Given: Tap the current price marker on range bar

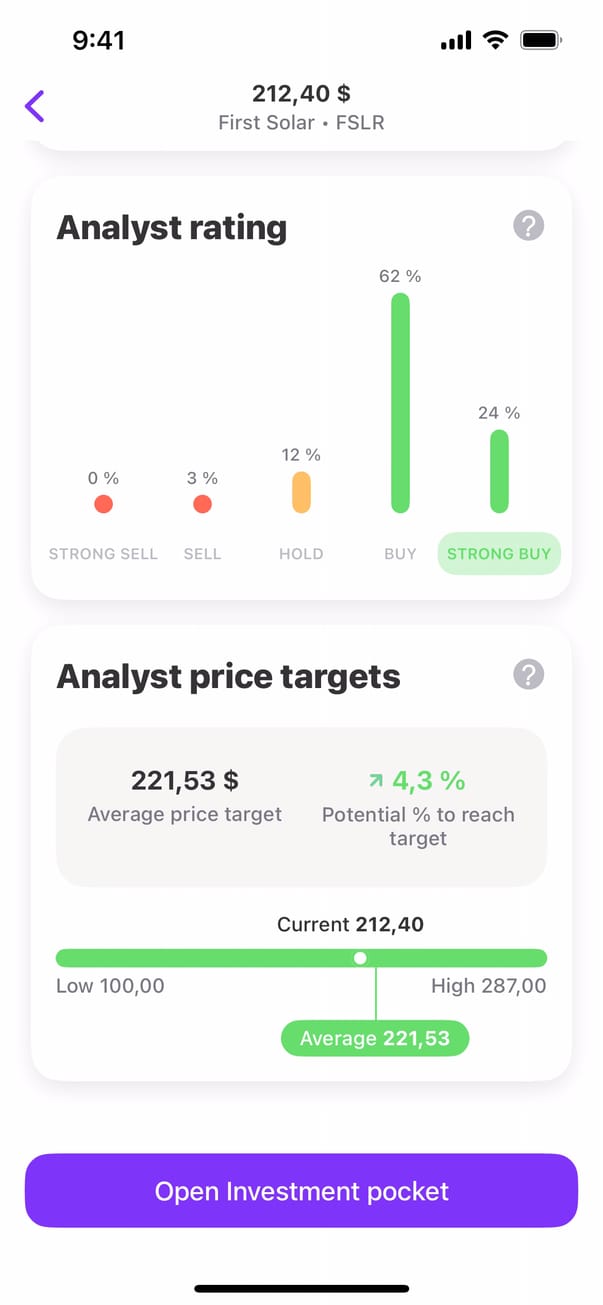Looking at the screenshot, I should (360, 958).
